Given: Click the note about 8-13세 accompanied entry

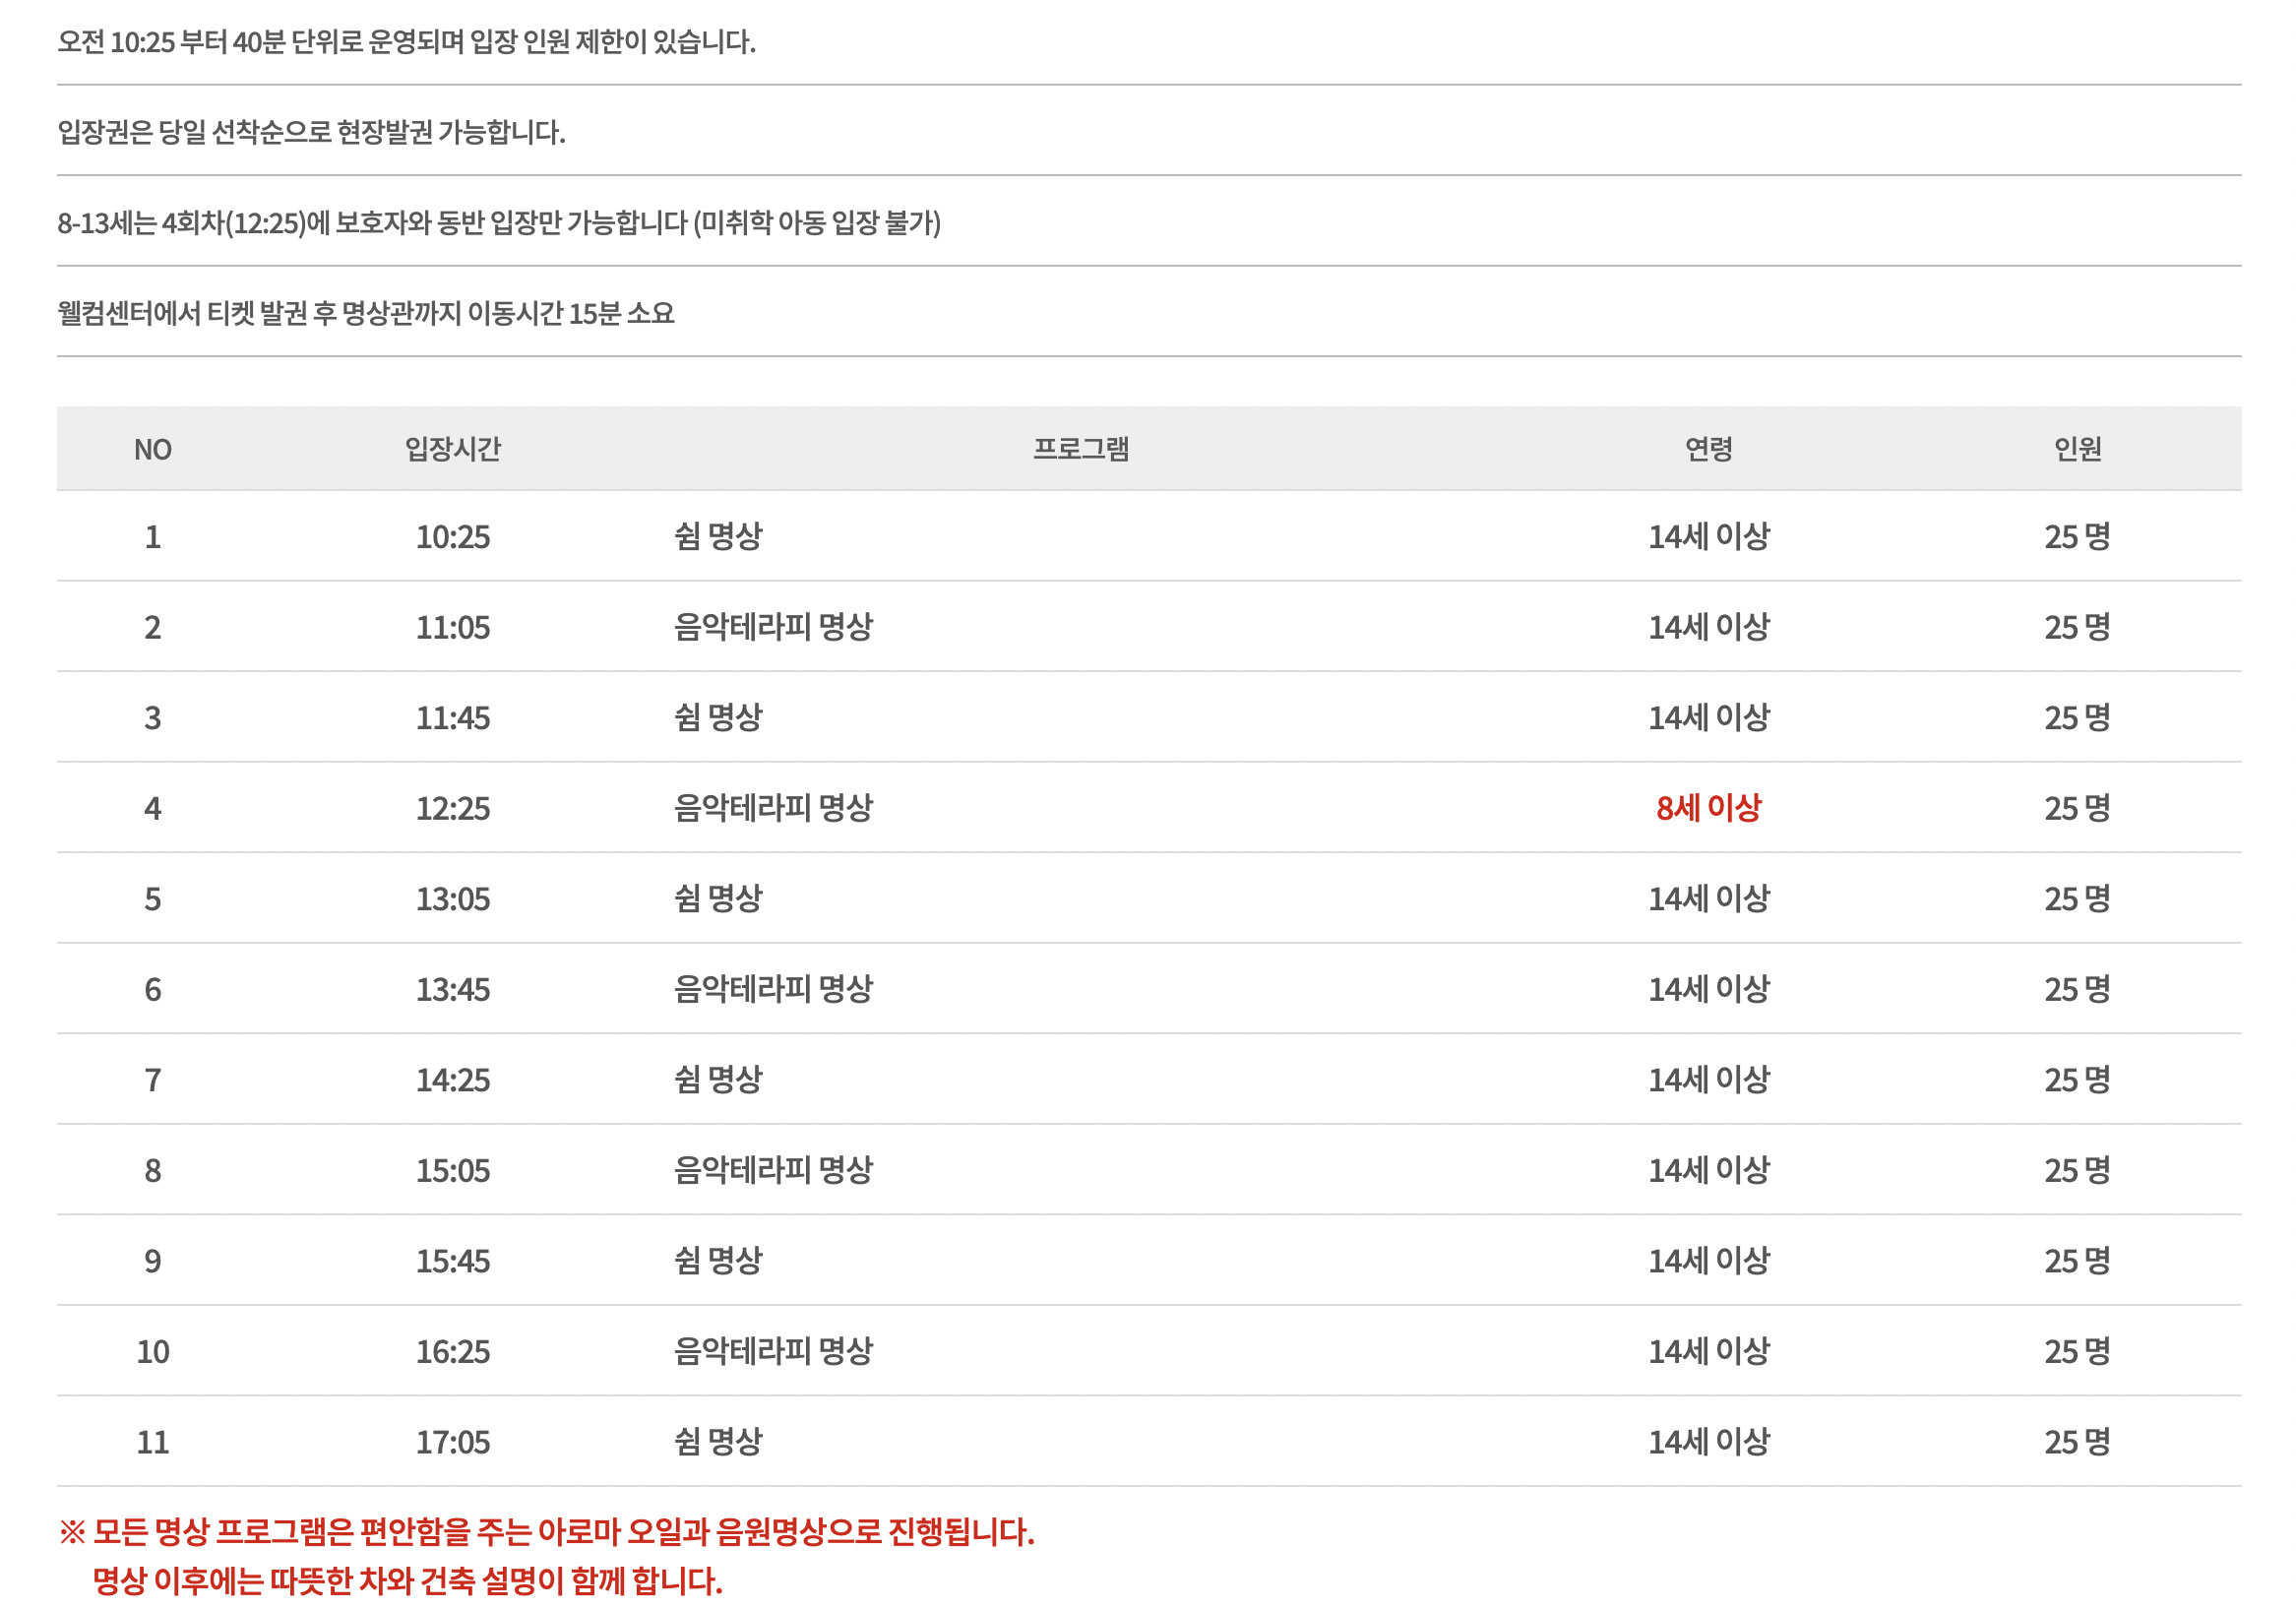Looking at the screenshot, I should (x=498, y=222).
